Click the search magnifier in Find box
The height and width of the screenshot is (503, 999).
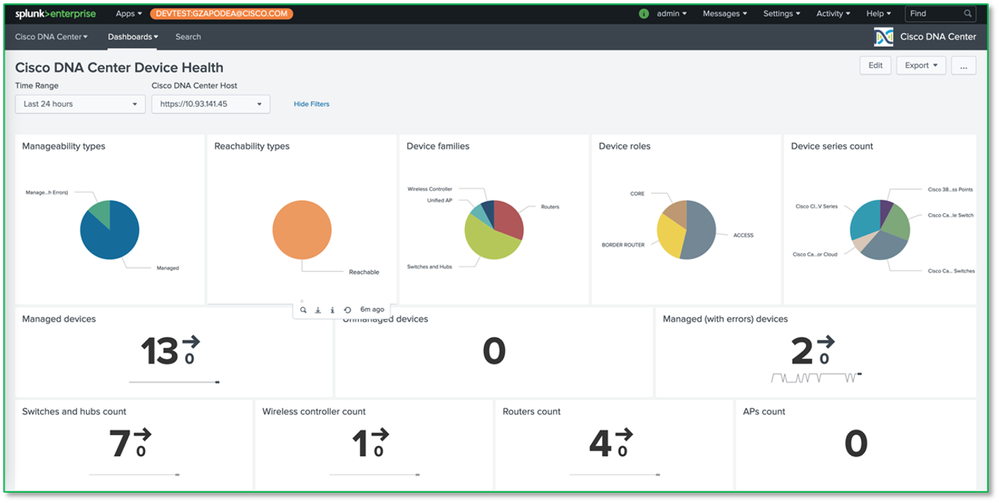coord(968,13)
